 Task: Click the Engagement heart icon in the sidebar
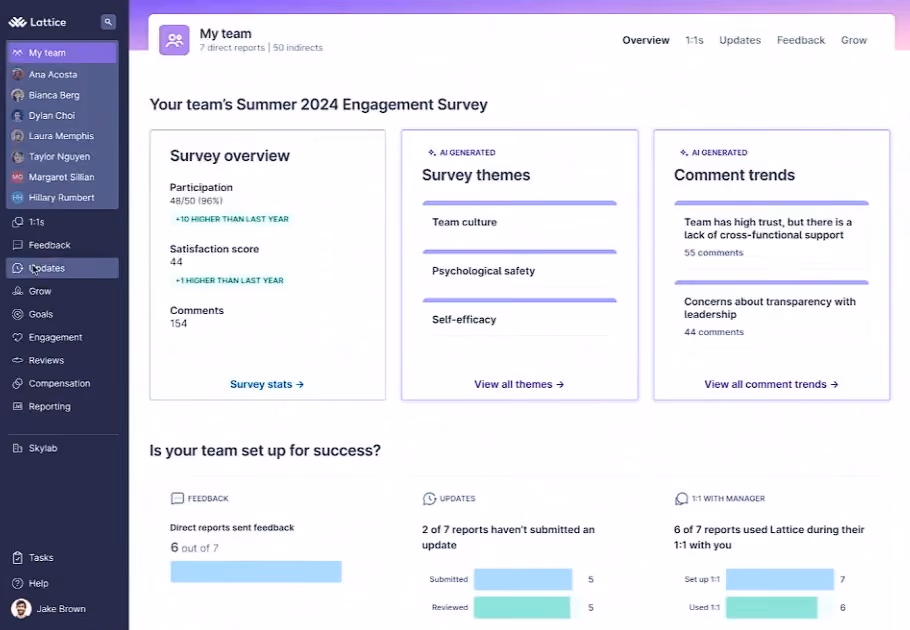18,337
